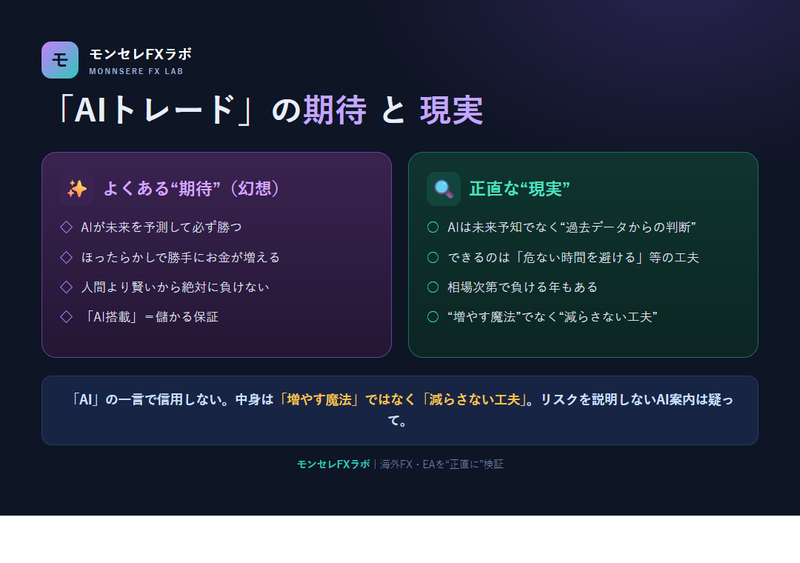The width and height of the screenshot is (800, 563).
Task: Click the text AIが未来を予測して必ず勝つ
Action: (161, 227)
